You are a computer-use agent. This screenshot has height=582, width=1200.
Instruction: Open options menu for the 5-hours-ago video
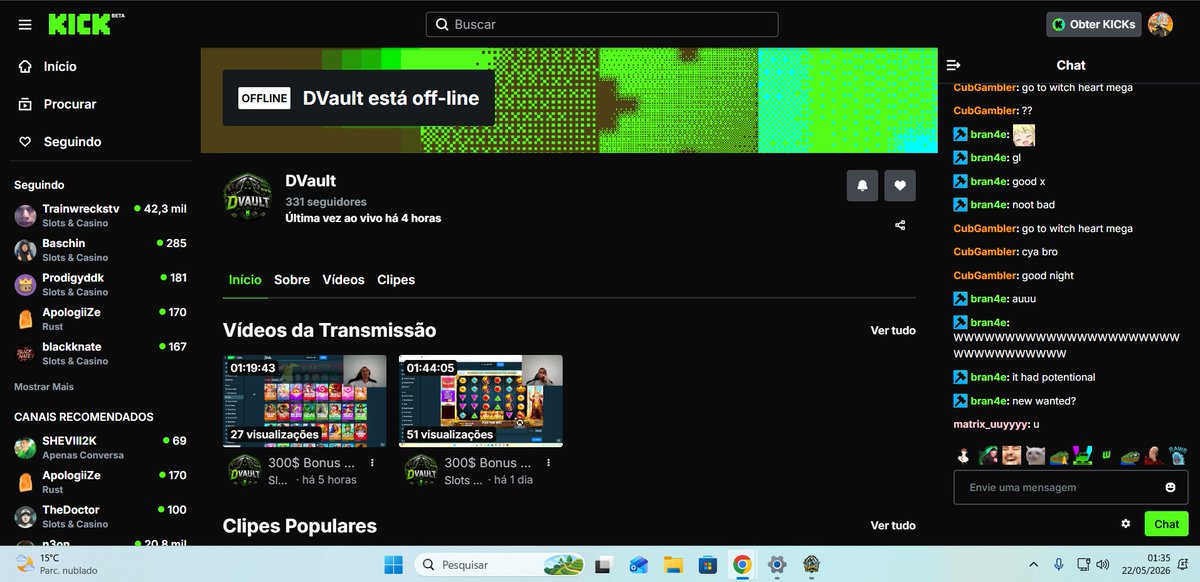tap(372, 463)
